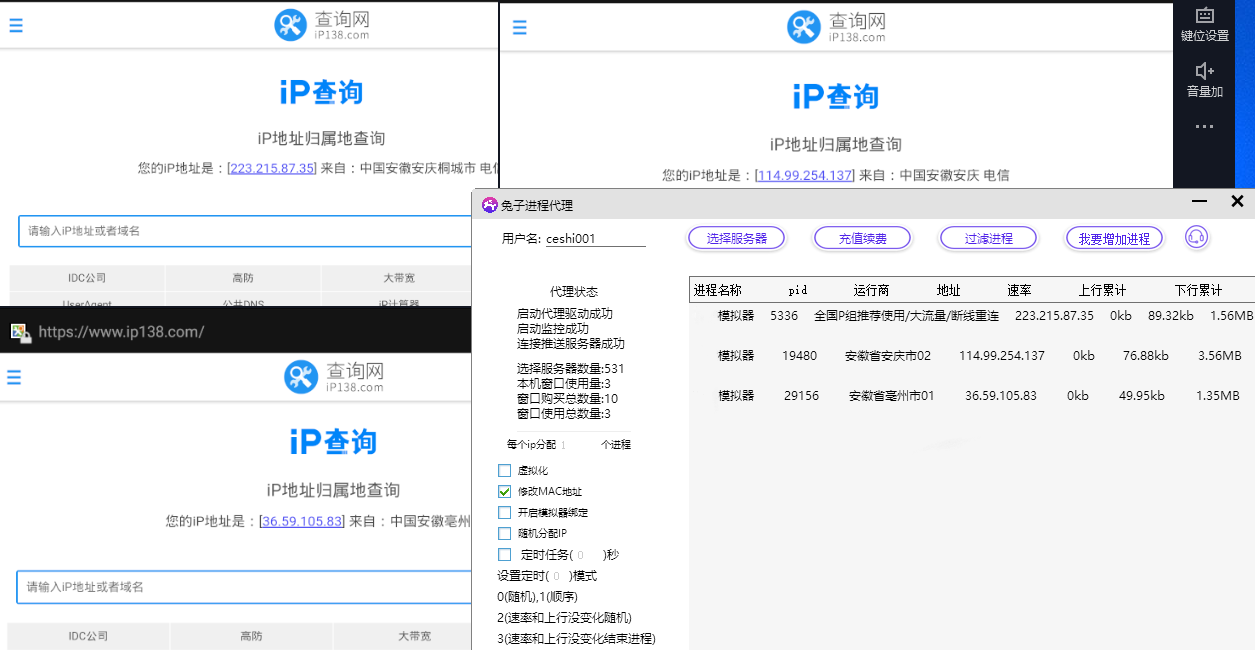Click the 定时任务 seconds input field

point(589,554)
